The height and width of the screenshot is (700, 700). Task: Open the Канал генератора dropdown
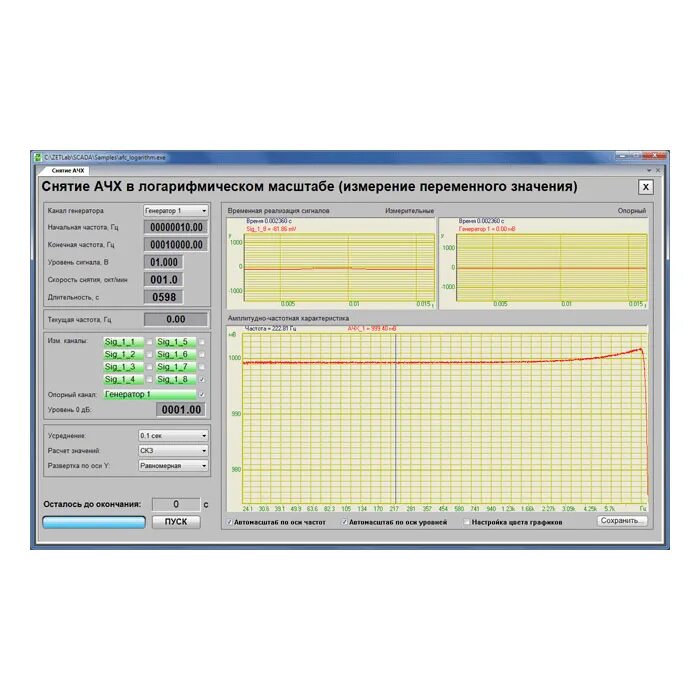tap(175, 210)
